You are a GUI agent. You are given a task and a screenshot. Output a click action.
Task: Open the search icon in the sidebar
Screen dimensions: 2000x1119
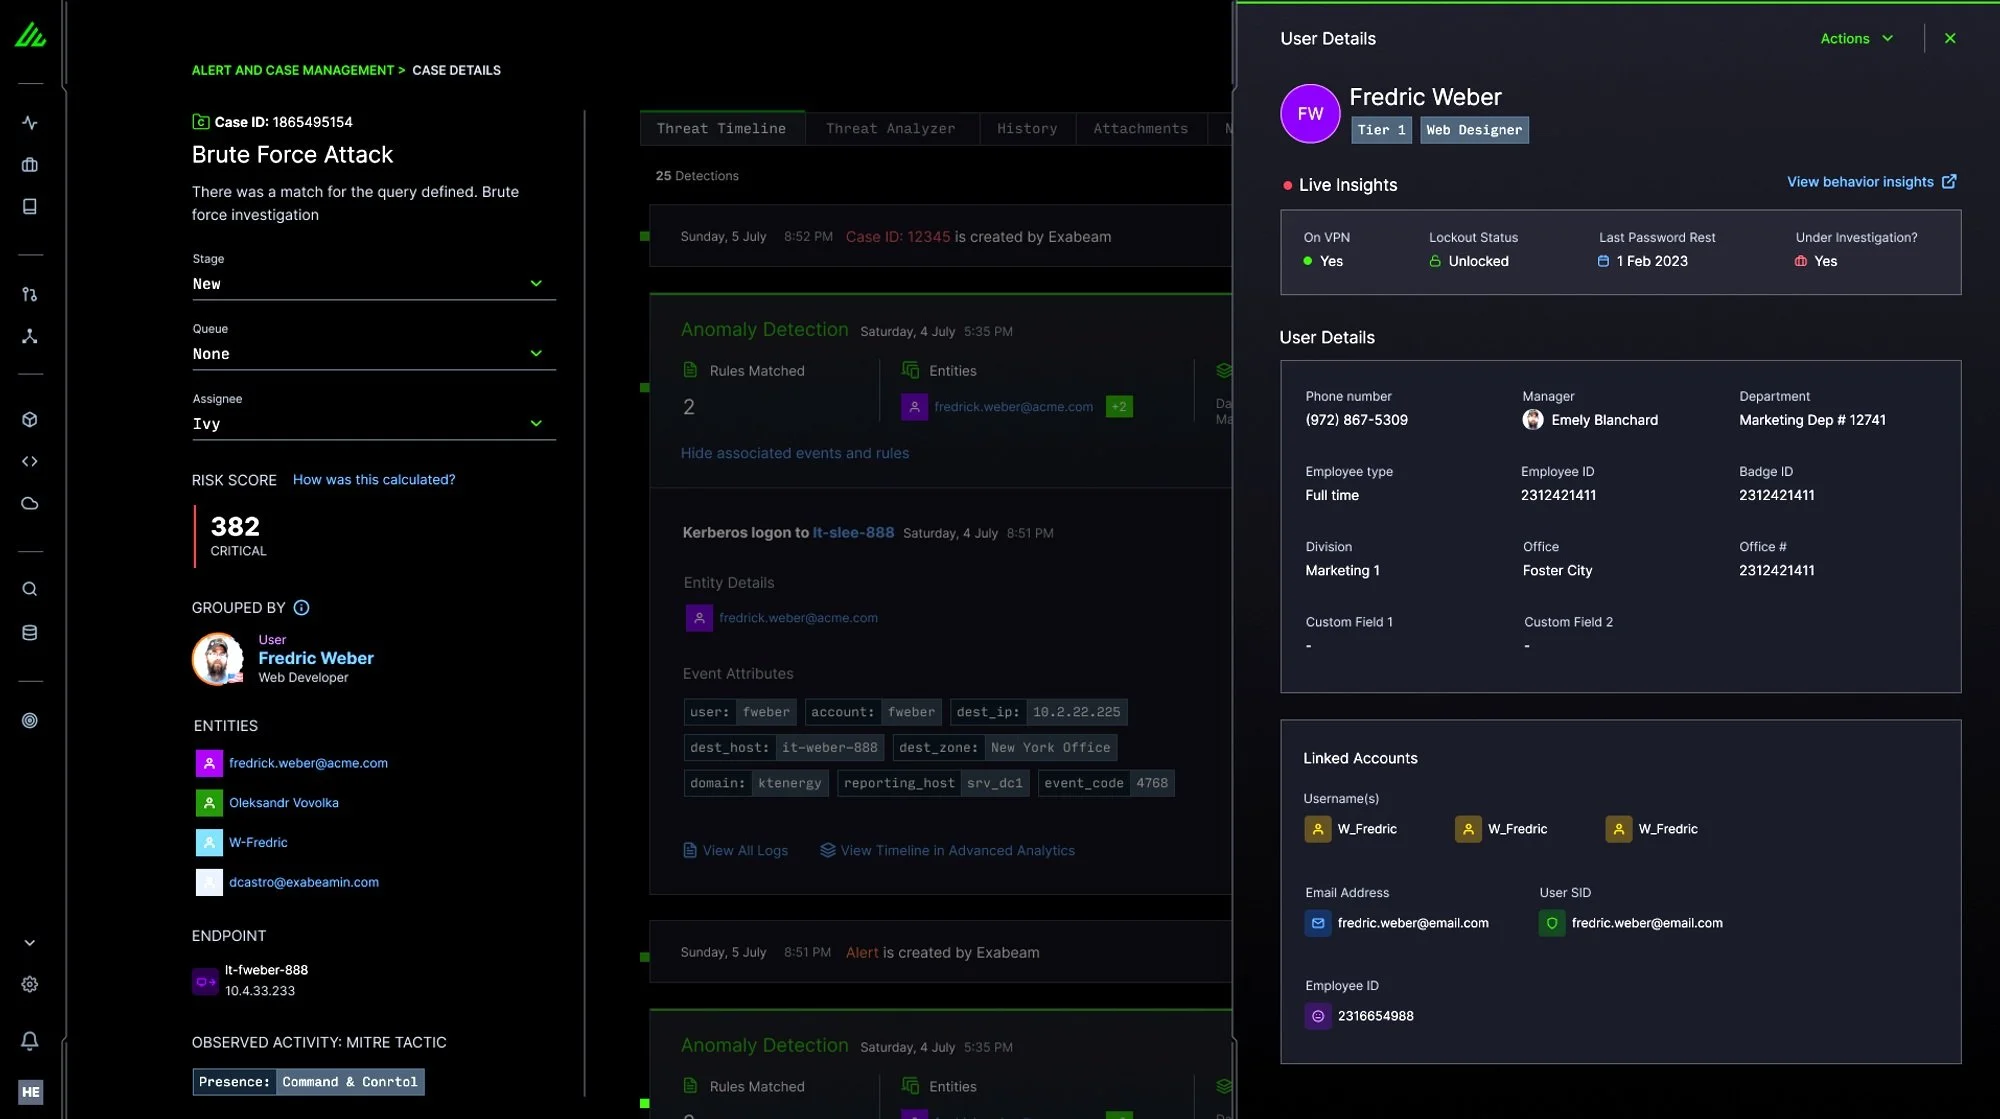point(30,589)
